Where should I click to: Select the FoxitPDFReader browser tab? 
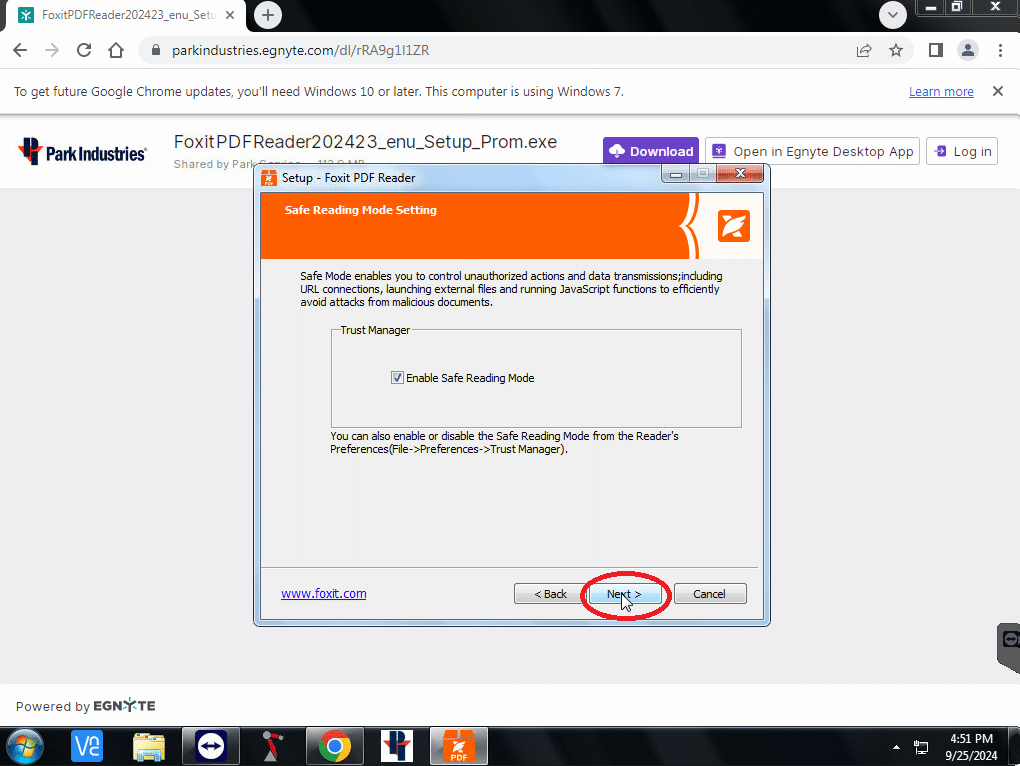coord(127,15)
